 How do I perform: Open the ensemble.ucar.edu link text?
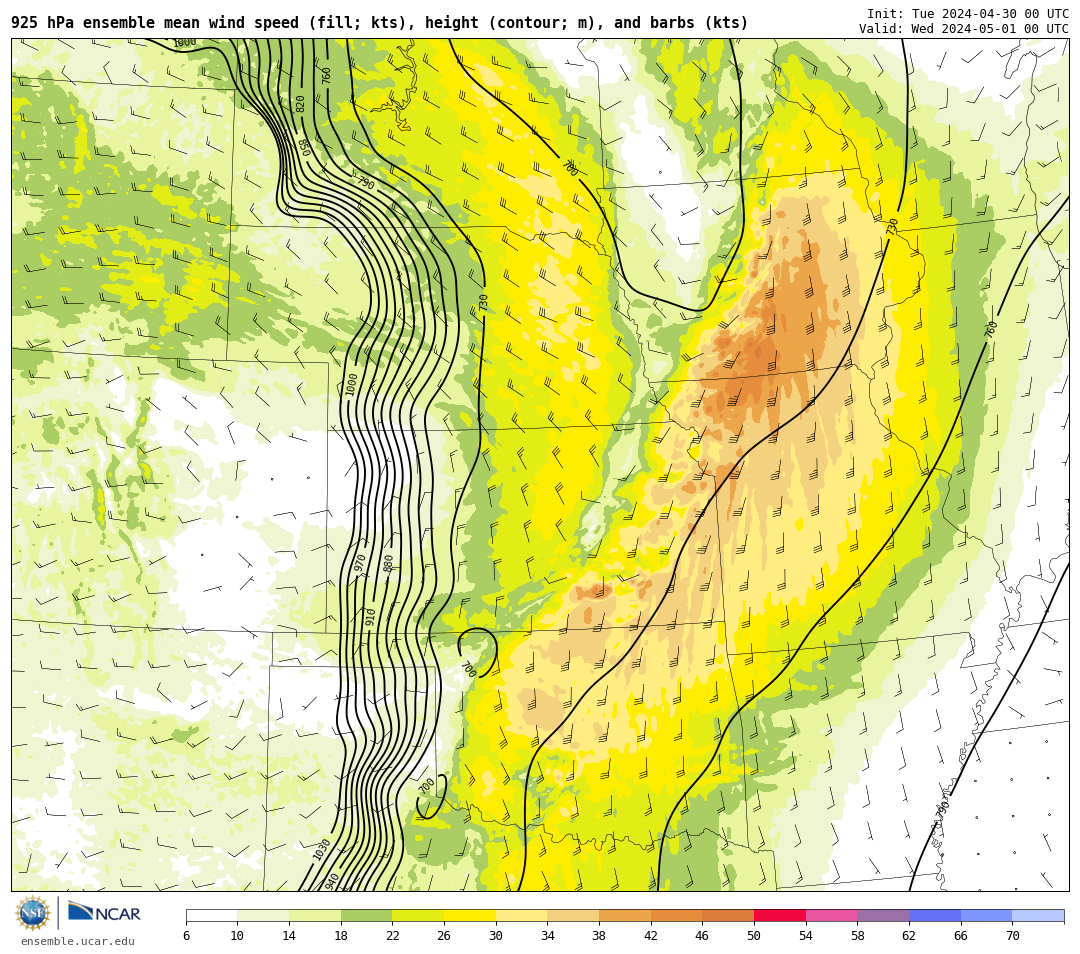tap(78, 941)
